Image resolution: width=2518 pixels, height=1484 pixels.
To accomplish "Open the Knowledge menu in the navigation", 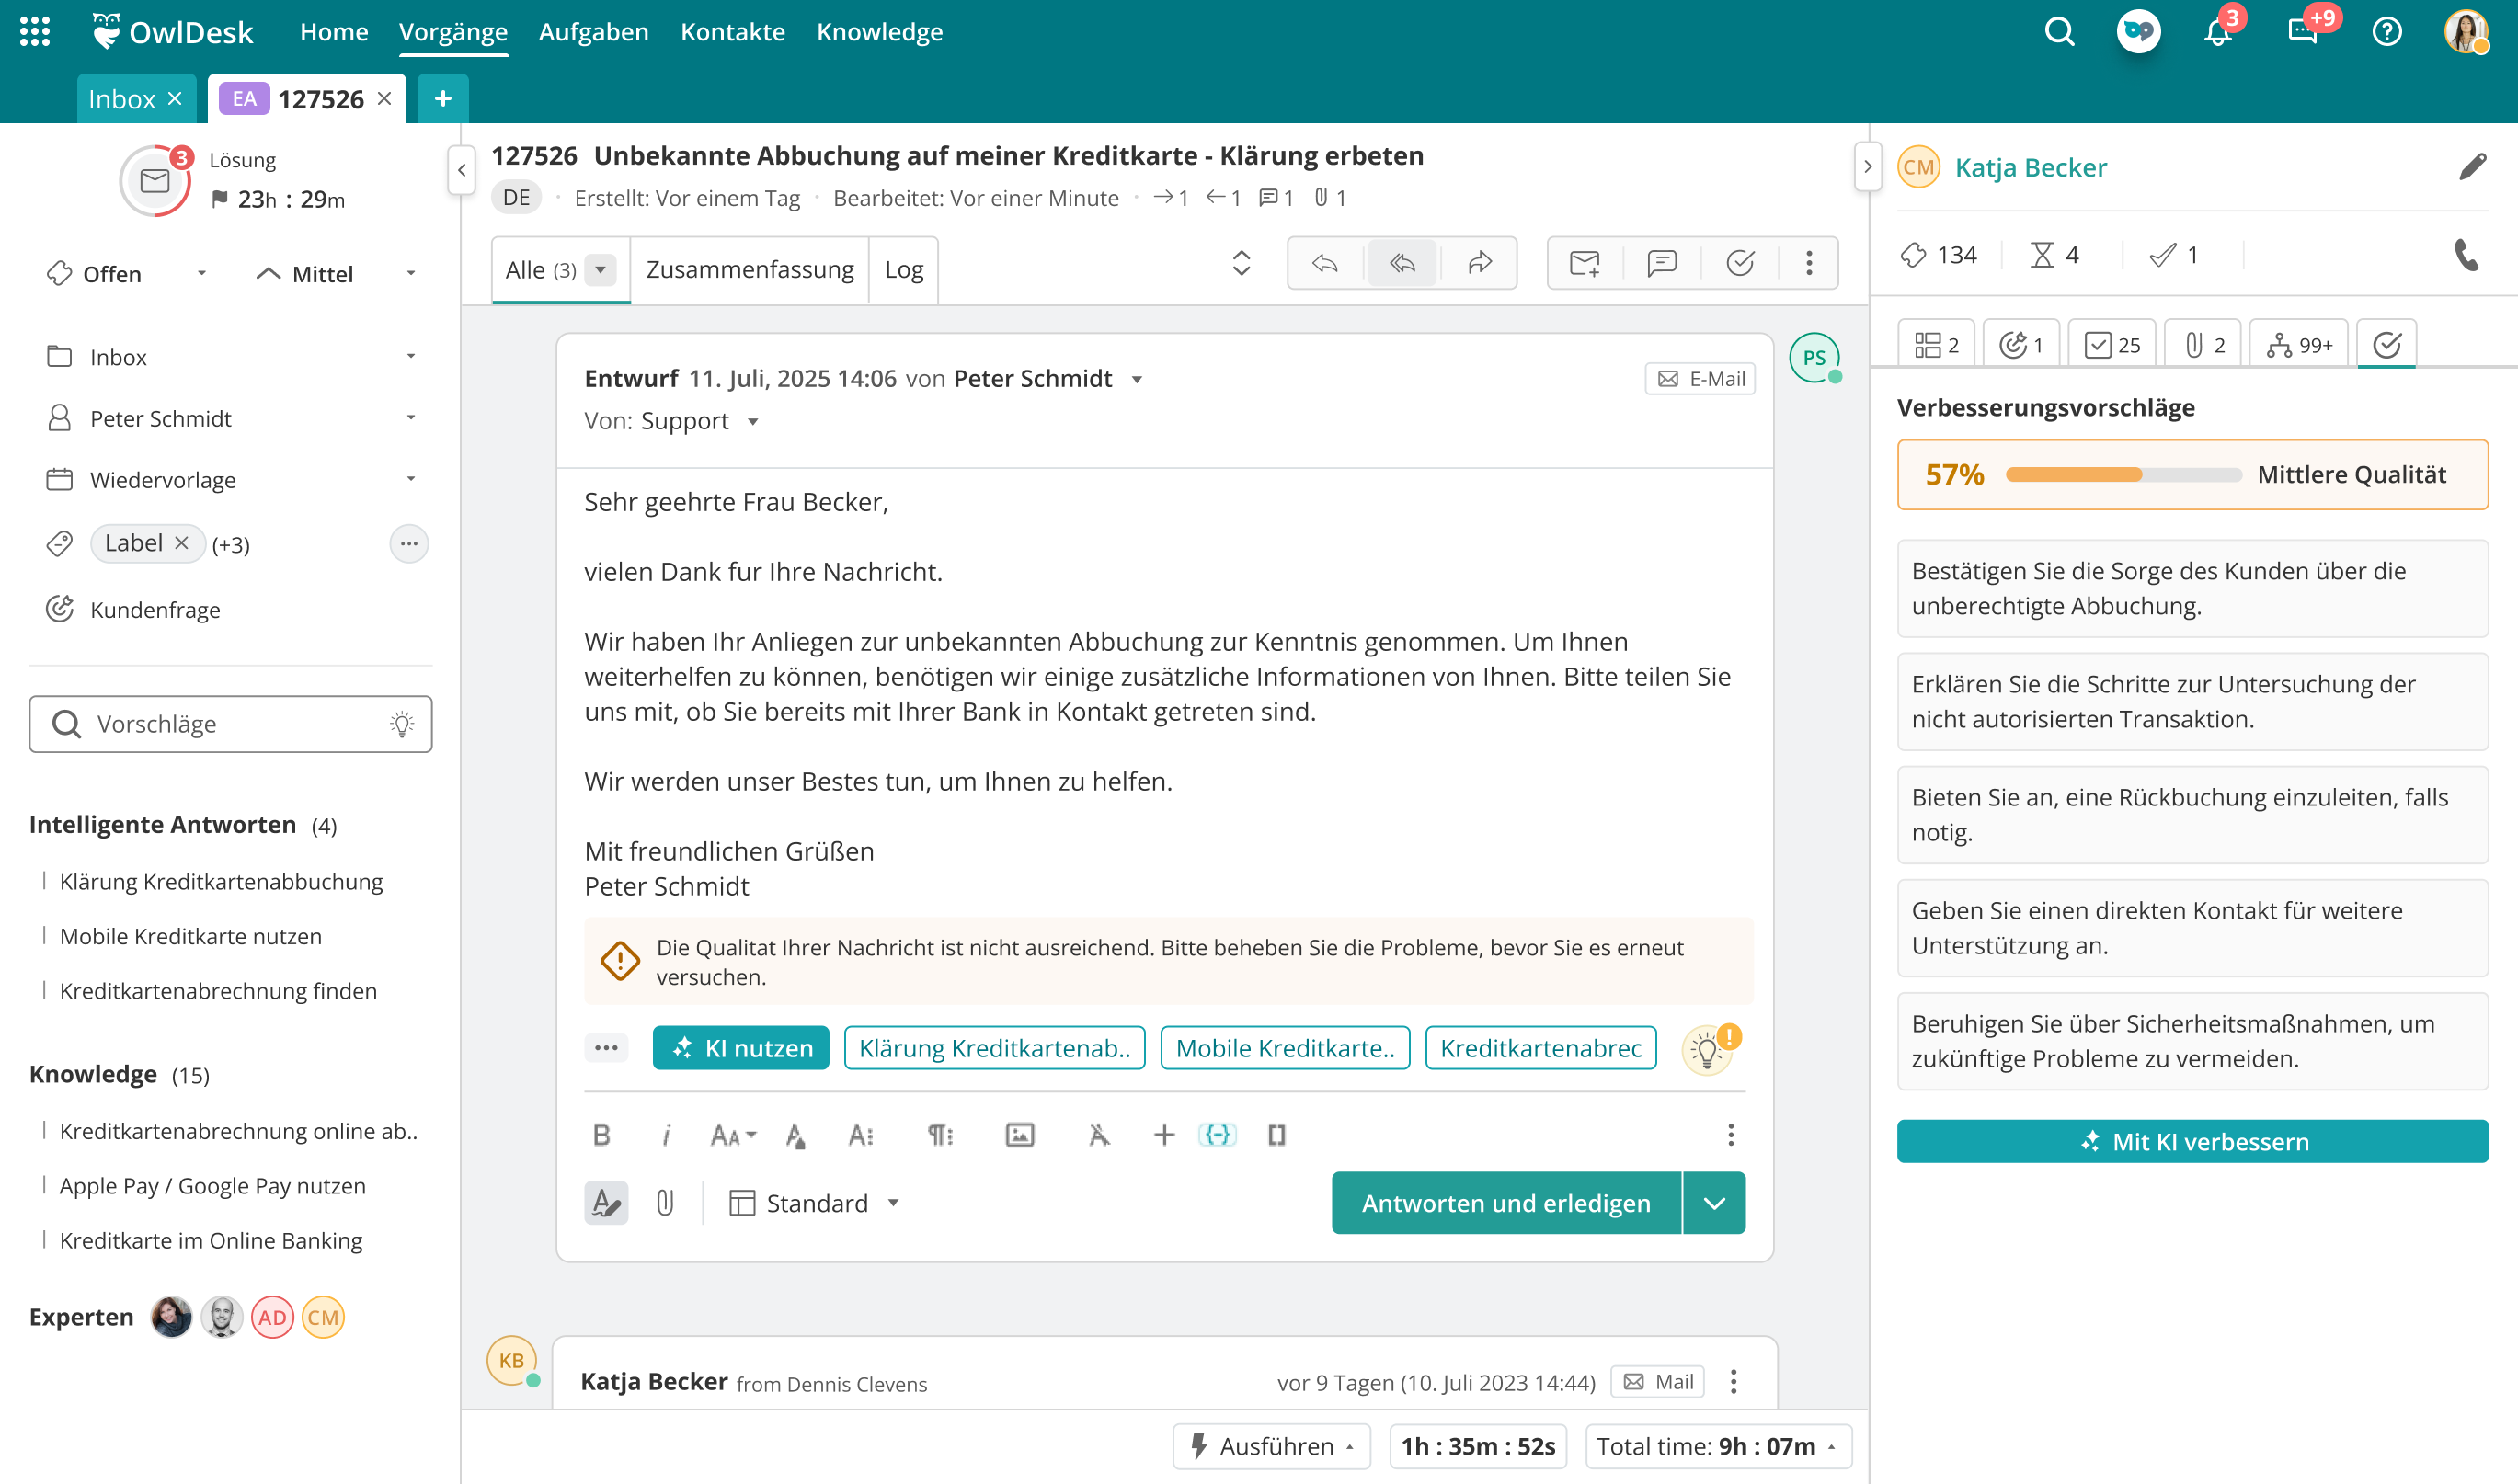I will tap(879, 31).
